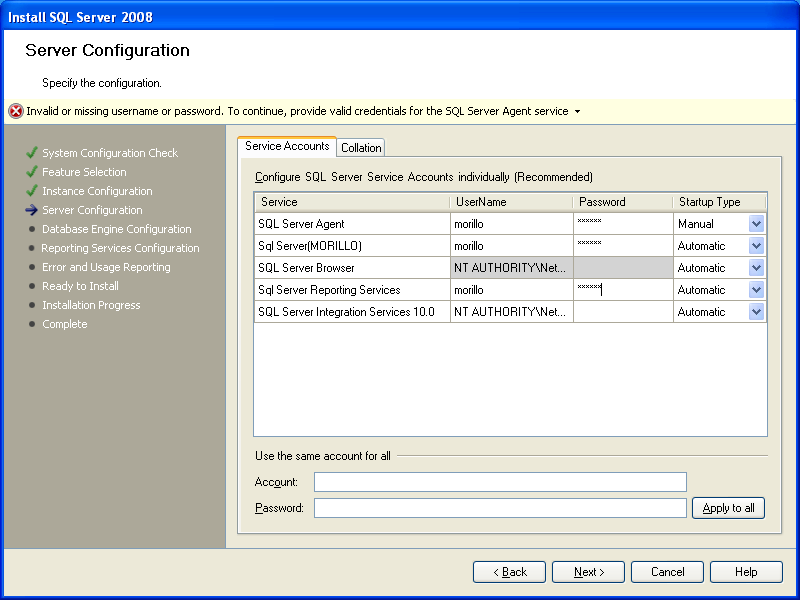Click the Ready to Install step
This screenshot has height=600, width=800.
pyautogui.click(x=80, y=286)
